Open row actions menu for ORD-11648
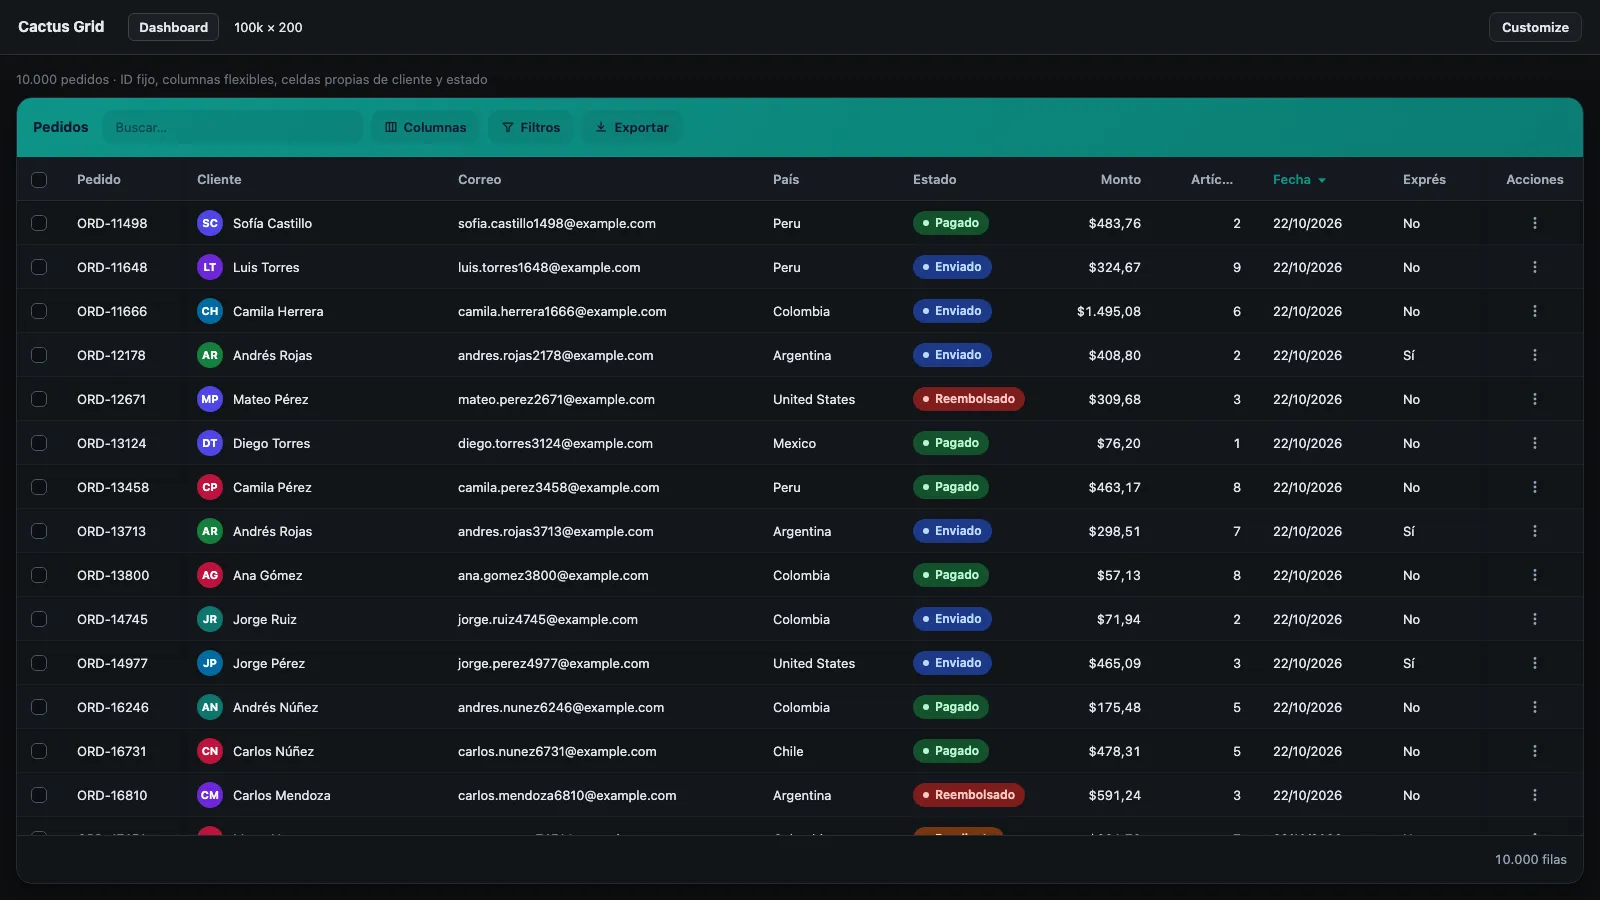1600x900 pixels. (x=1535, y=267)
